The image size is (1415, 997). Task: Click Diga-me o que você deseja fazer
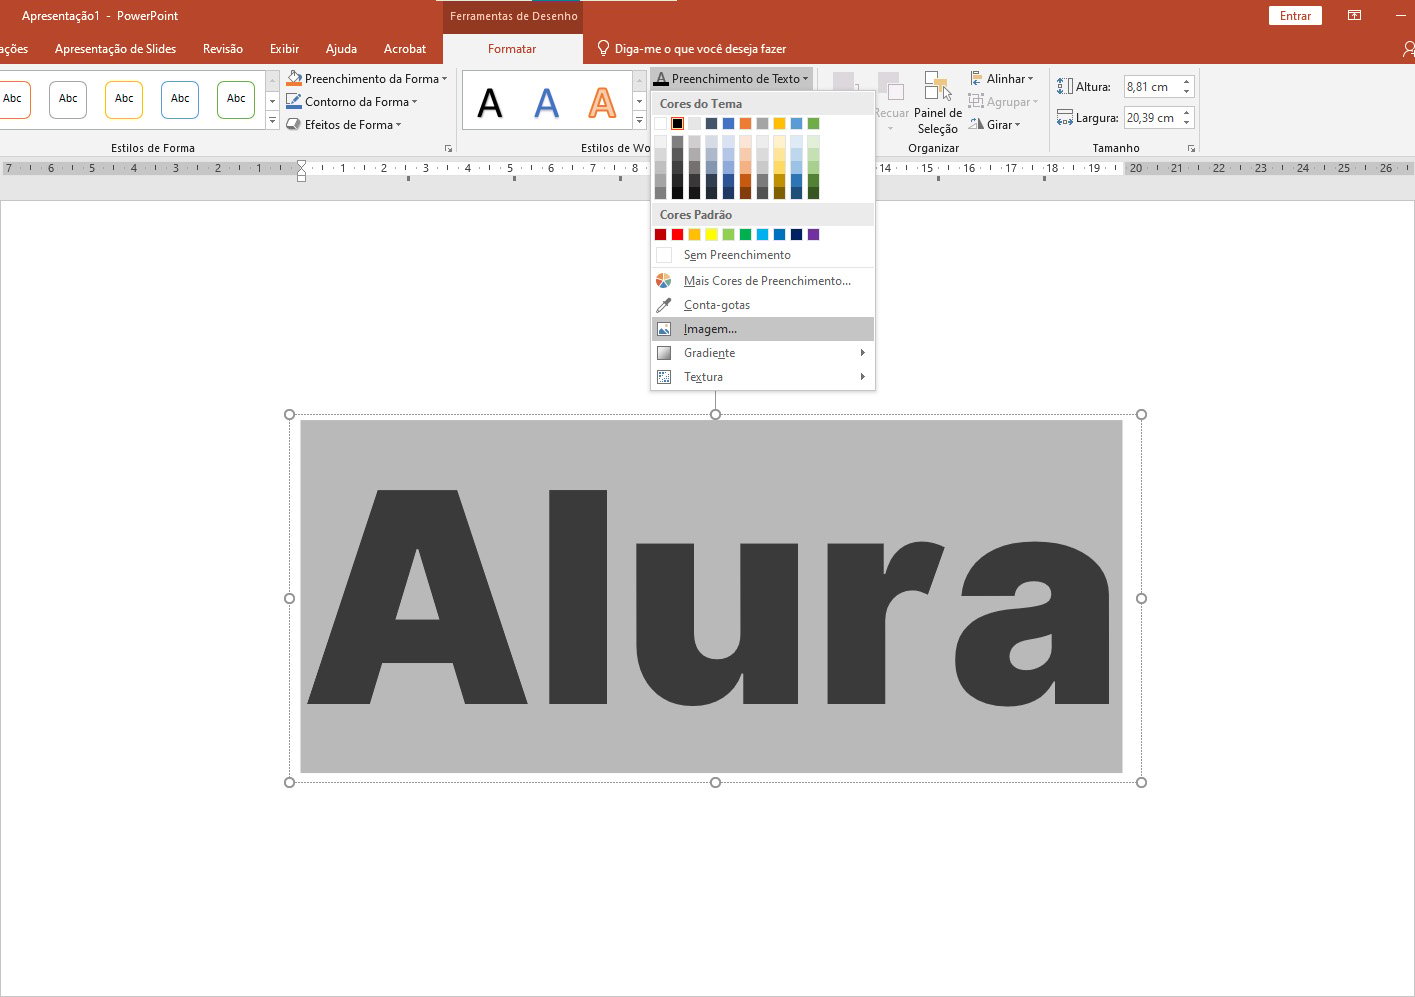point(700,48)
